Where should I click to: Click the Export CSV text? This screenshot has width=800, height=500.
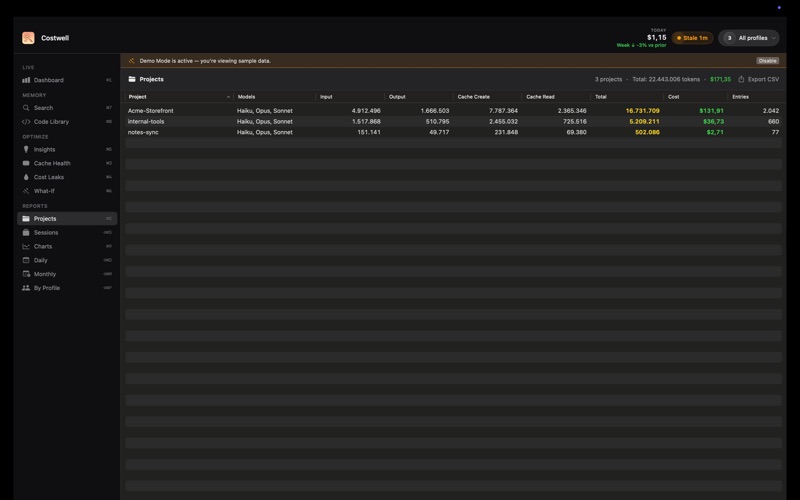coord(763,79)
